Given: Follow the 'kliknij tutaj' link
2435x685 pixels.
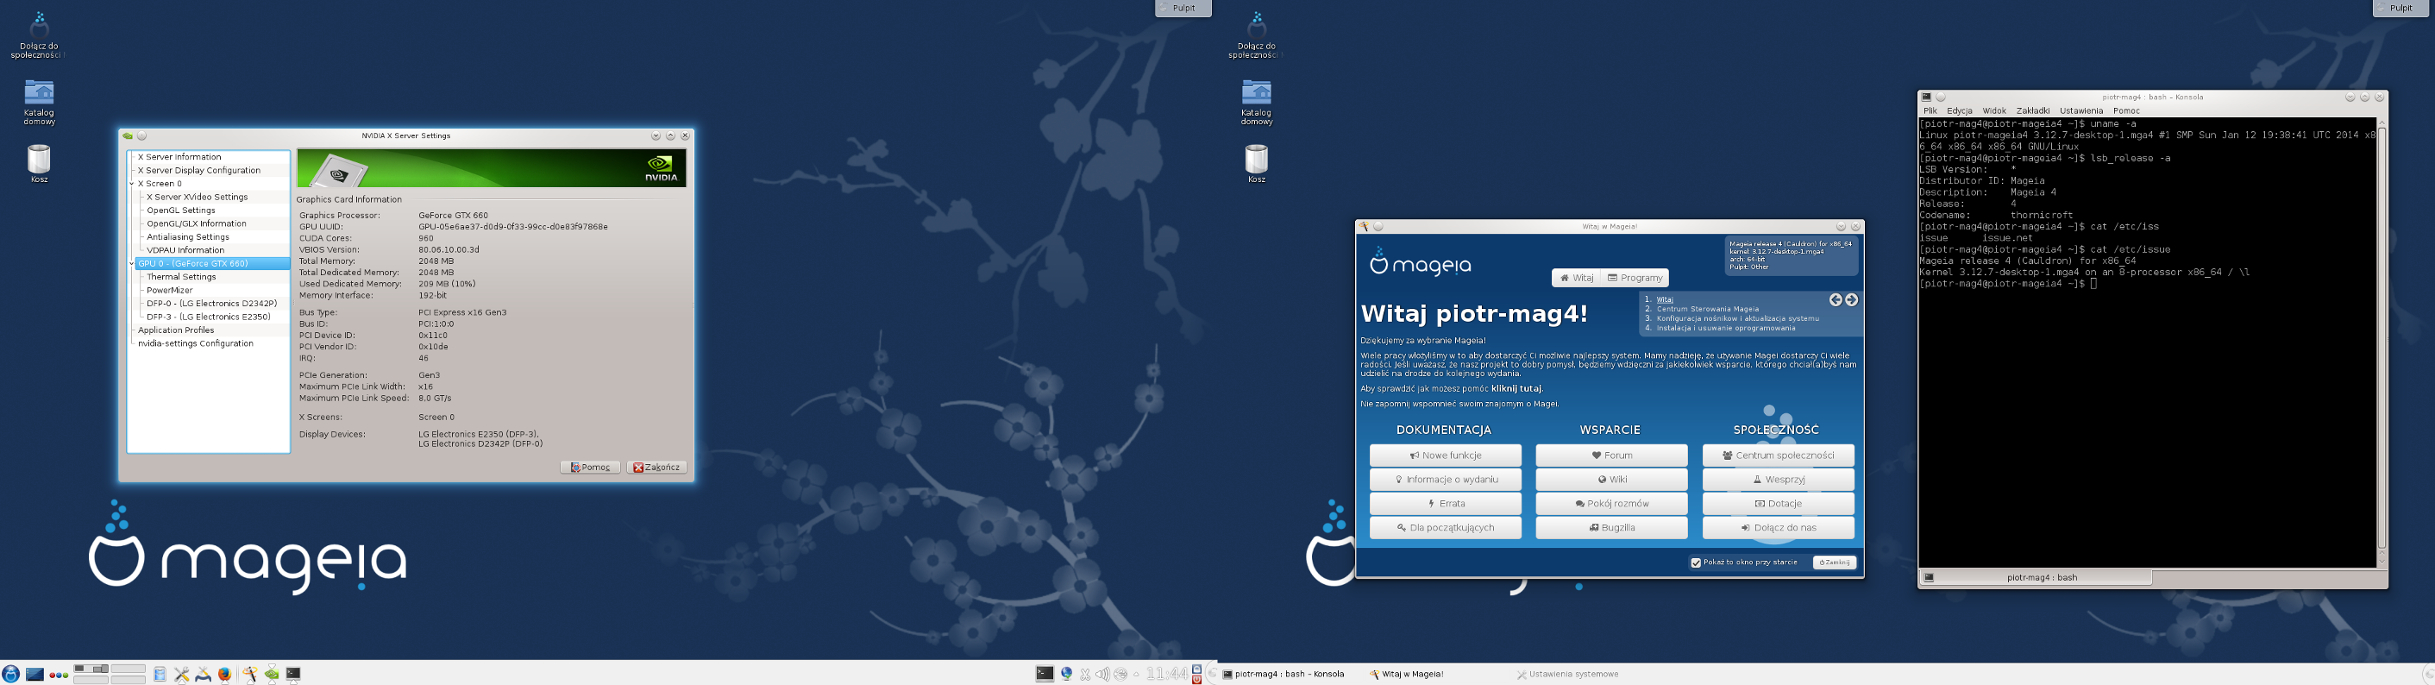Looking at the screenshot, I should 1517,389.
